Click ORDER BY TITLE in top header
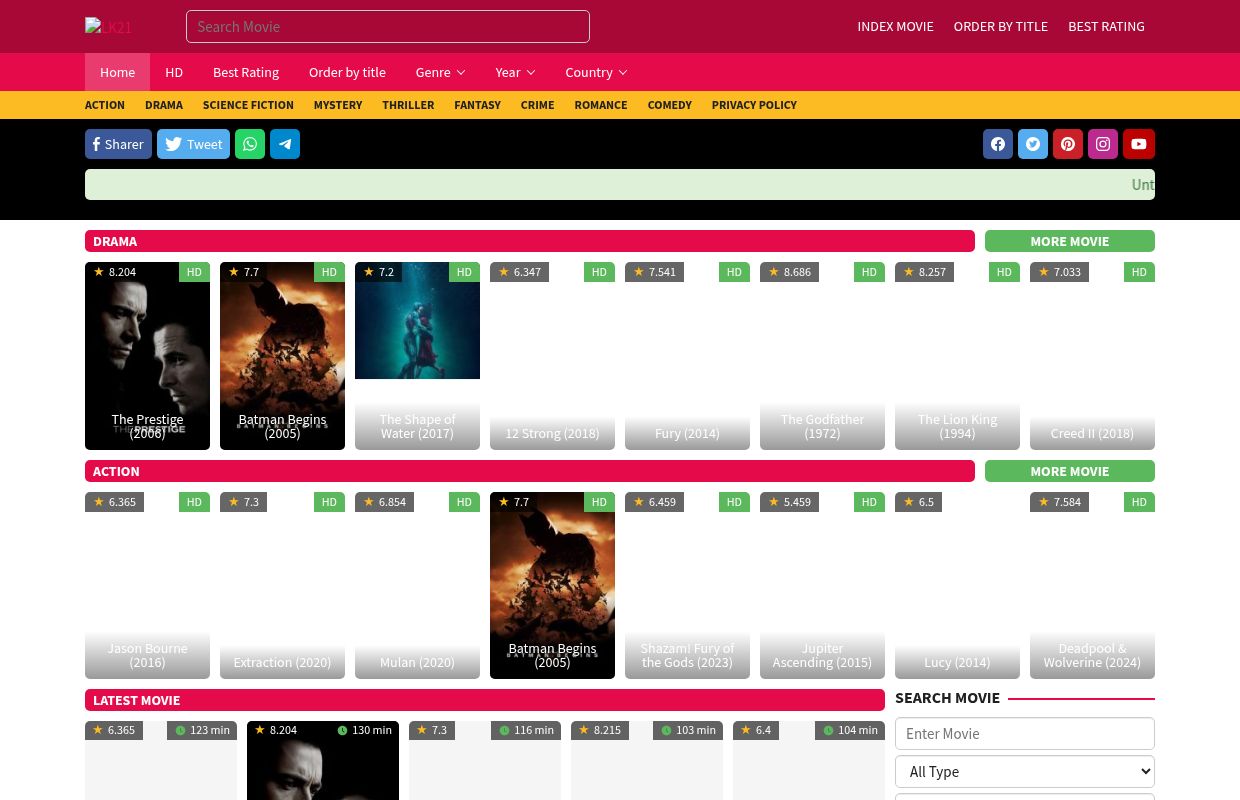This screenshot has height=800, width=1240. tap(1001, 26)
